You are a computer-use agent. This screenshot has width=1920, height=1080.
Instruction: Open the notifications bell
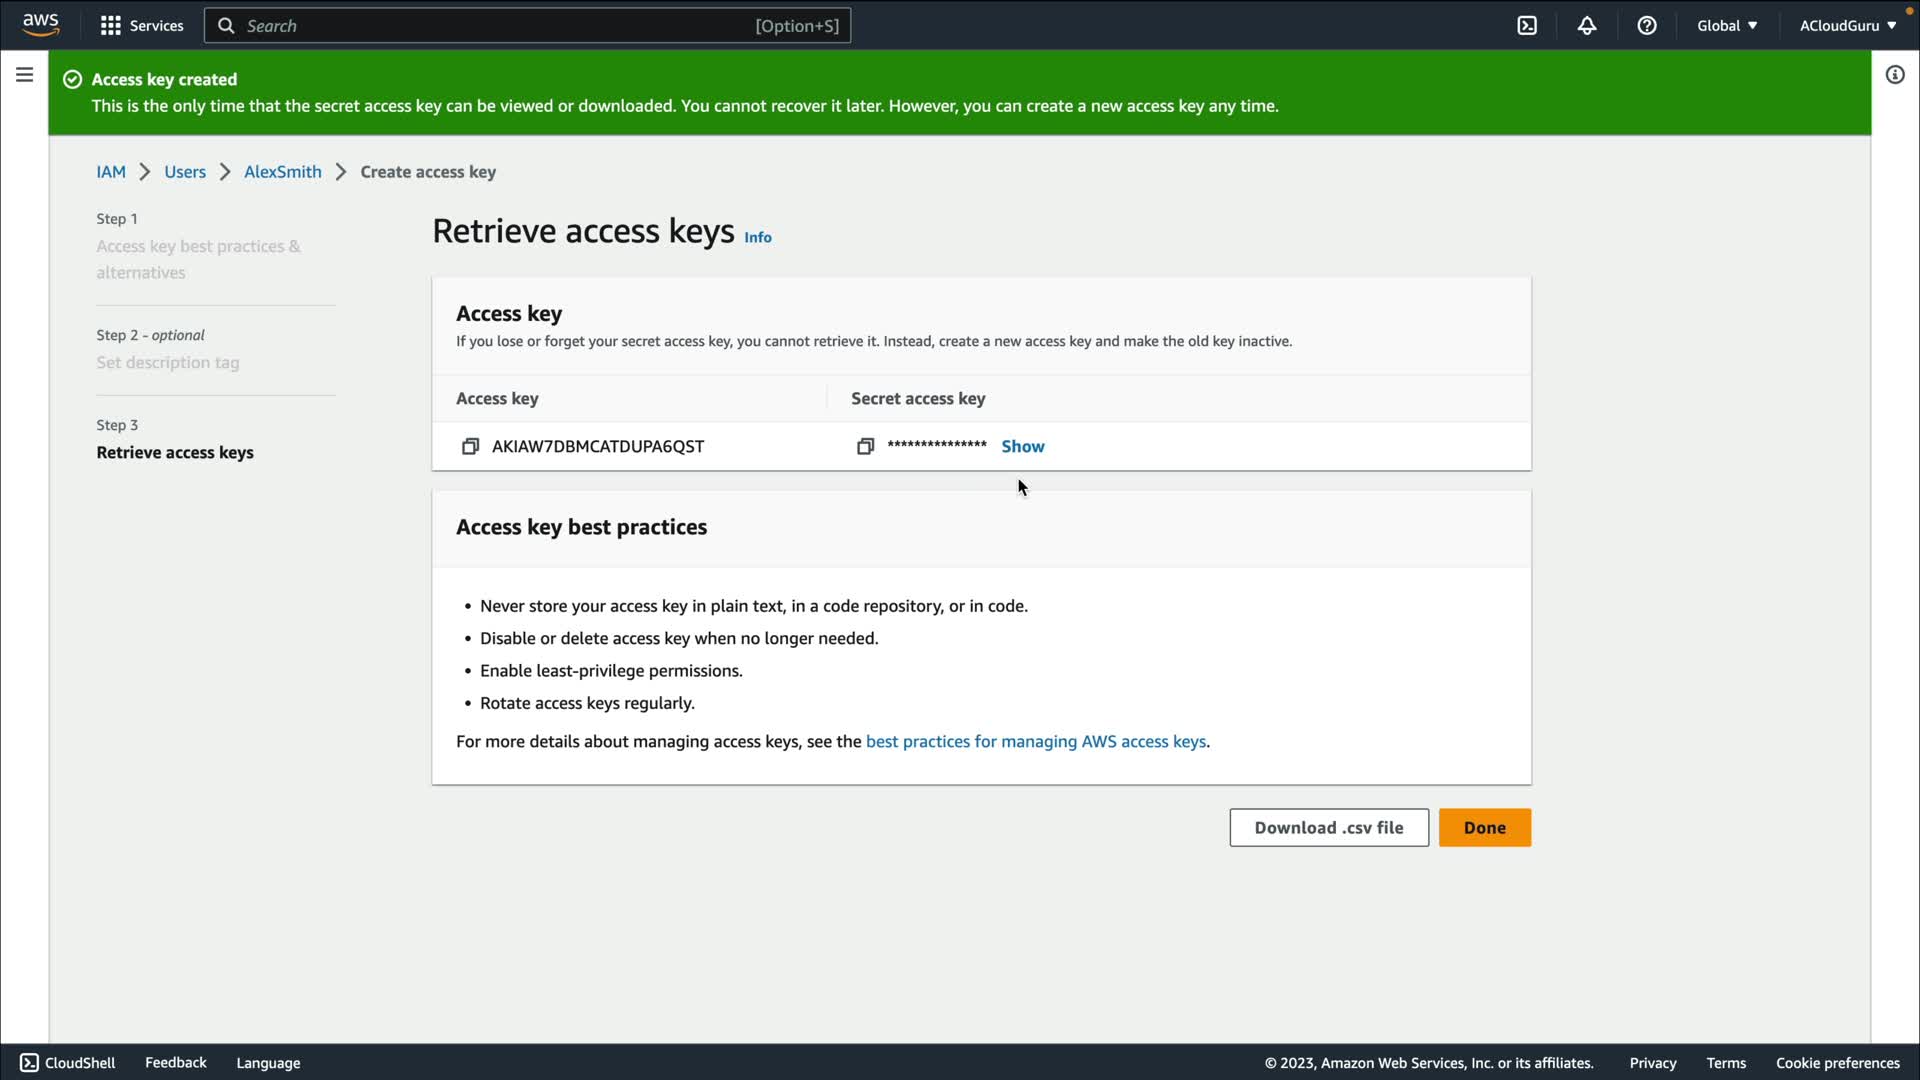point(1587,26)
